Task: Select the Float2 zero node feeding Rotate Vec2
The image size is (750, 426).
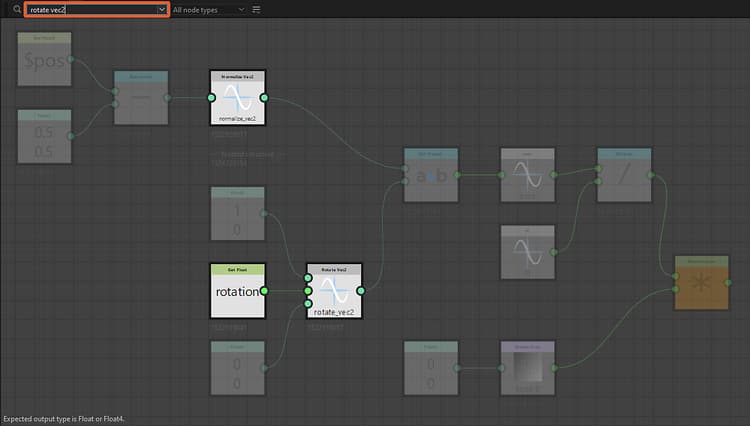Action: [238, 368]
